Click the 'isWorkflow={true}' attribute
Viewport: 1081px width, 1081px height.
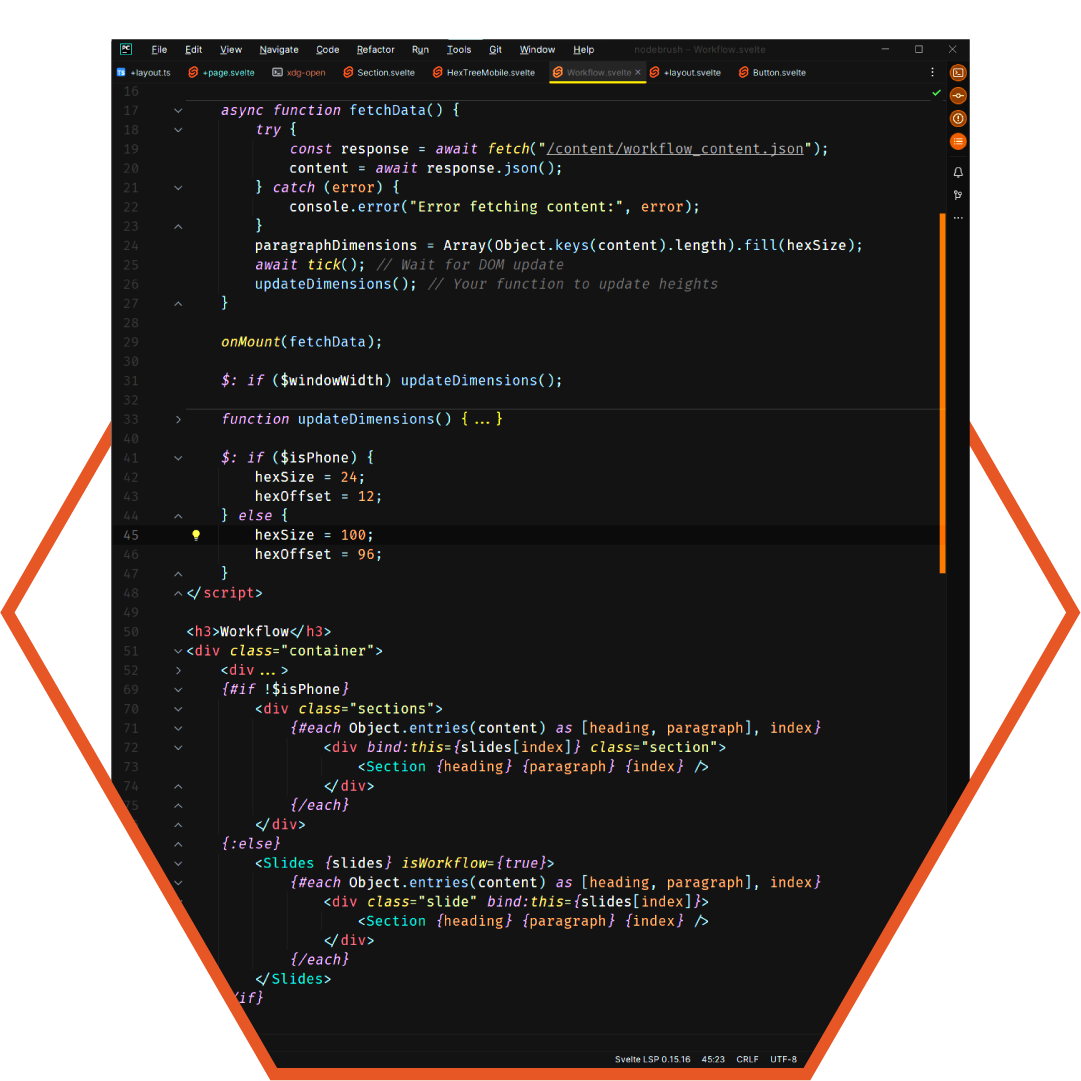tap(474, 863)
